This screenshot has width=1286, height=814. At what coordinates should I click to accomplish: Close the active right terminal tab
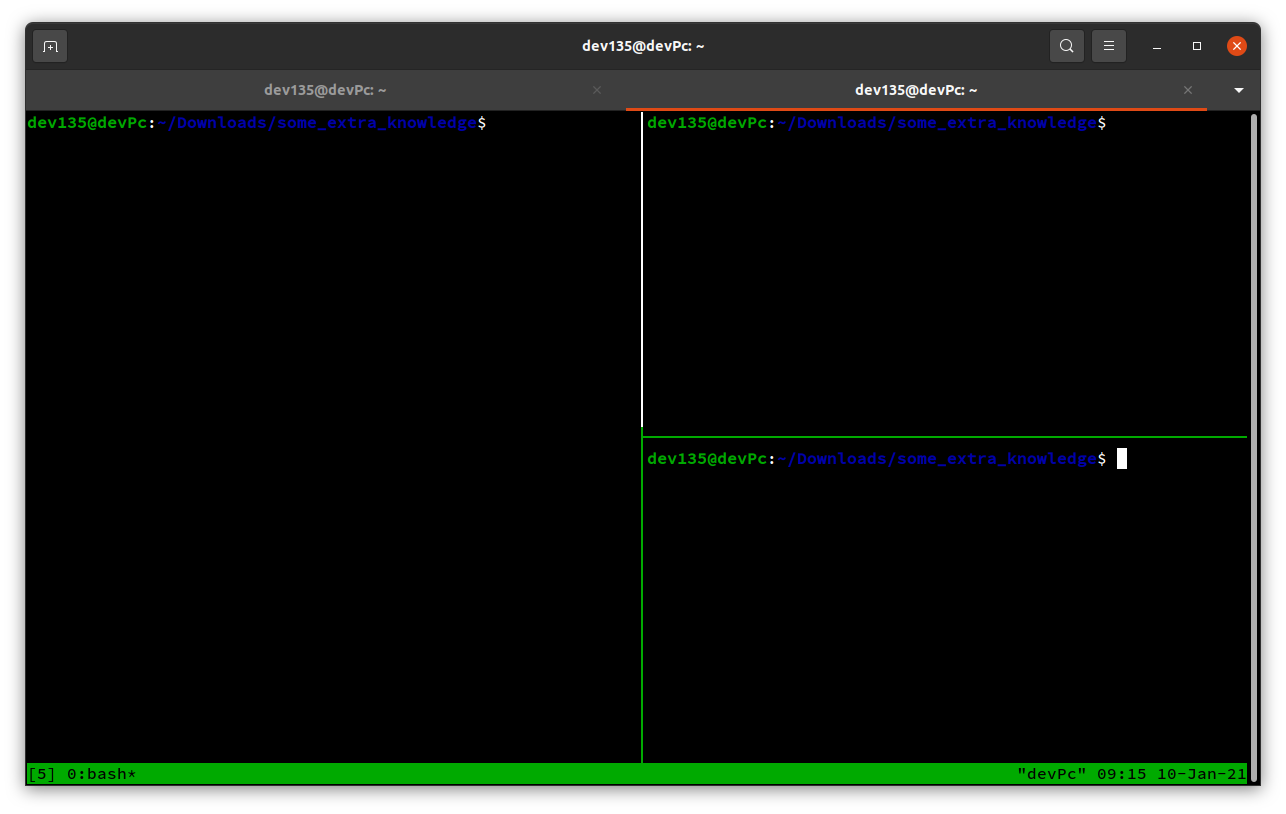[x=1188, y=89]
